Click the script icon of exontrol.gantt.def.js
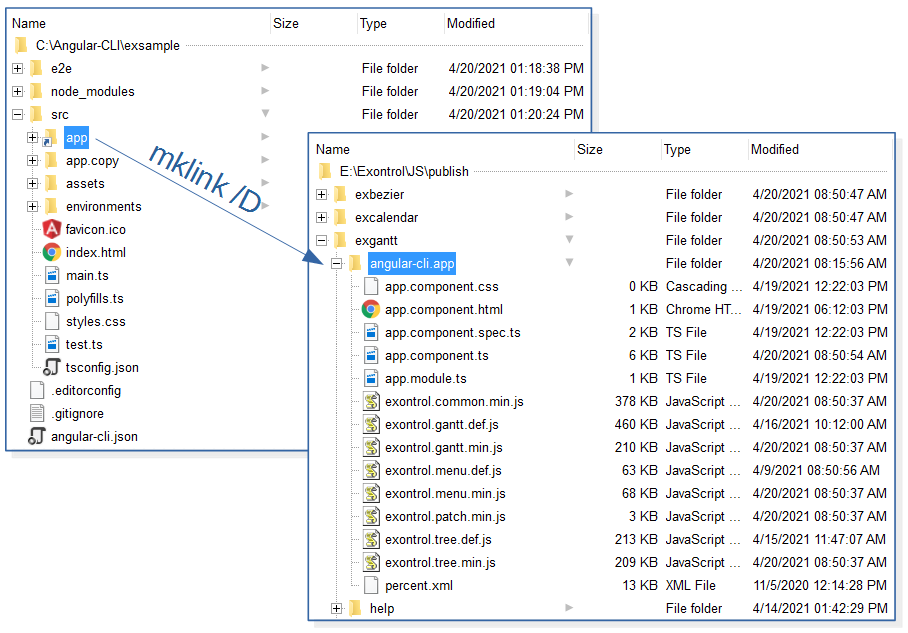 pyautogui.click(x=371, y=424)
